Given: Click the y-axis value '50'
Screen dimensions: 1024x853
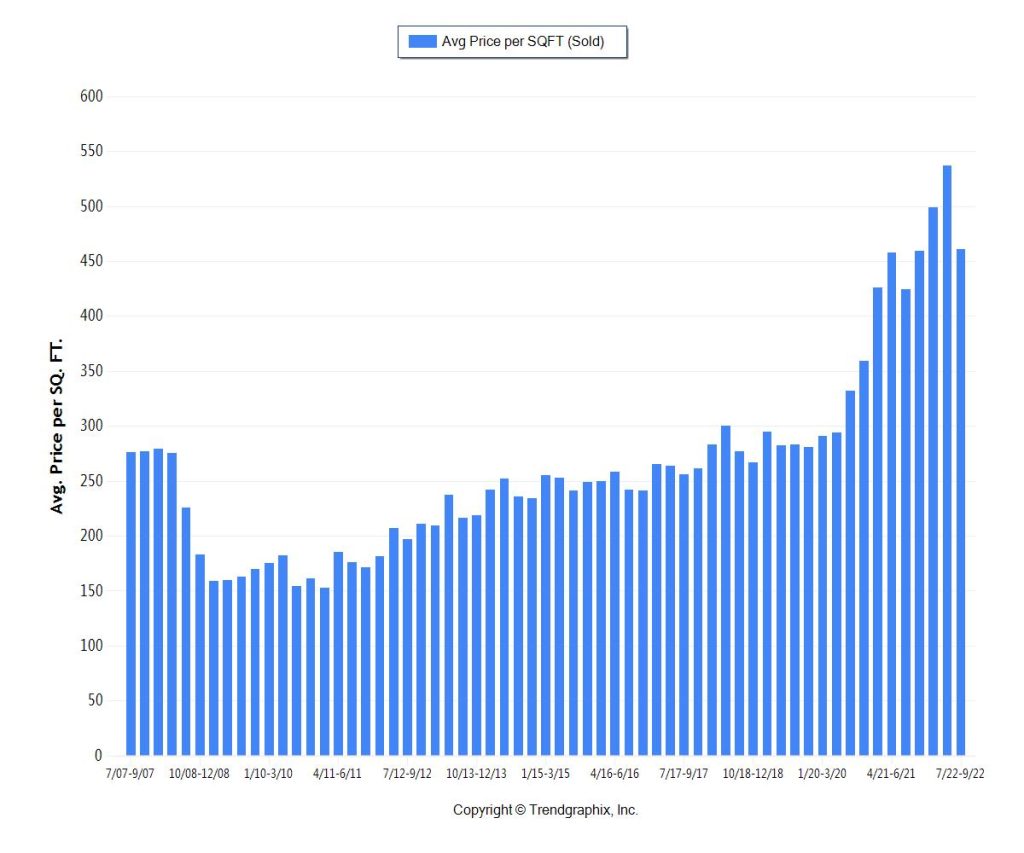Looking at the screenshot, I should (95, 700).
